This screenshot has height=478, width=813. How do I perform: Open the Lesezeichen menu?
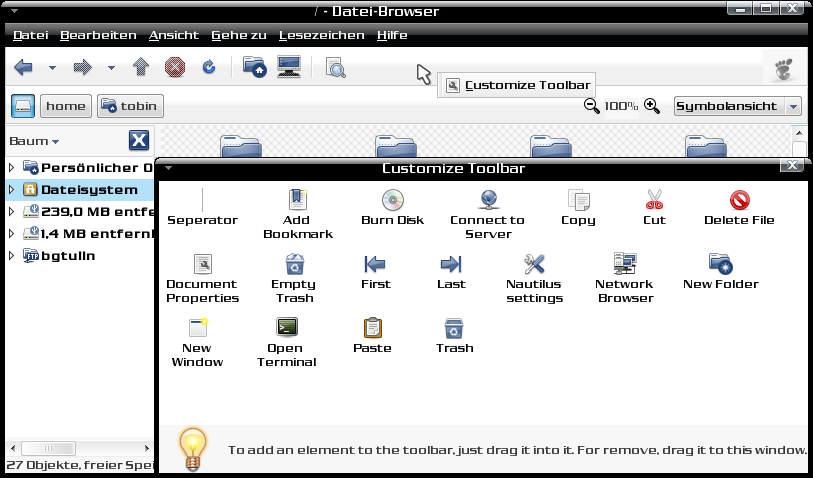click(321, 35)
